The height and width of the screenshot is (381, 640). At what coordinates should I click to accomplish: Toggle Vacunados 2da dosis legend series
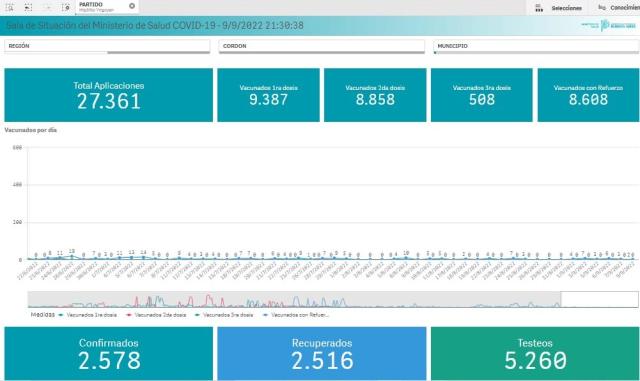(x=160, y=315)
